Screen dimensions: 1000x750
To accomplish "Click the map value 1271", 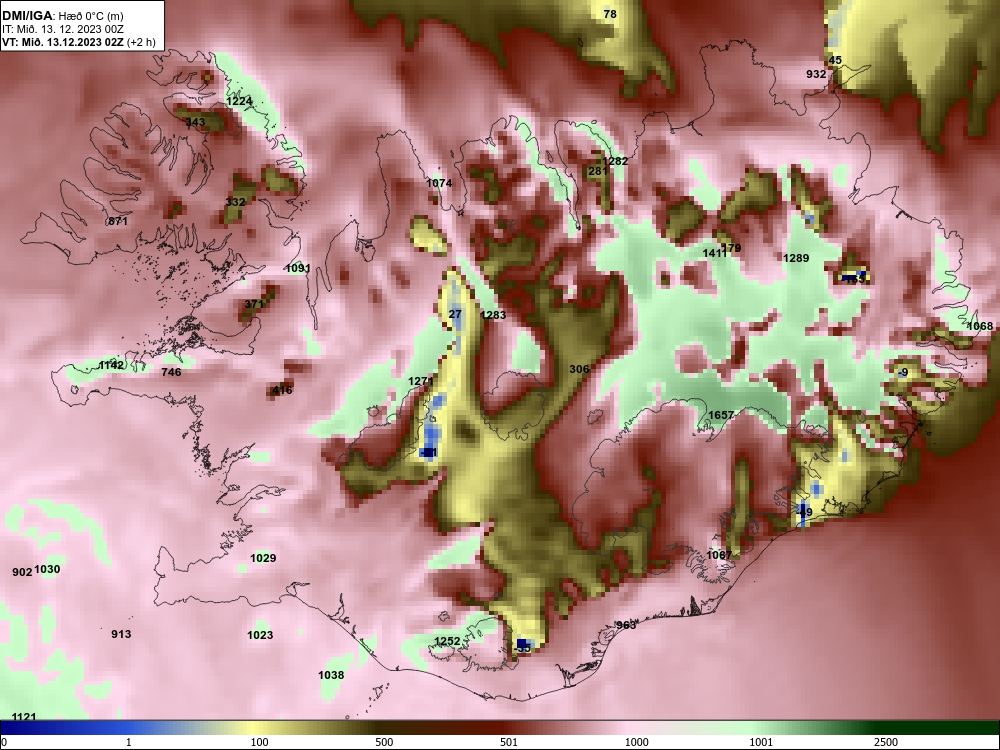I will tap(421, 381).
